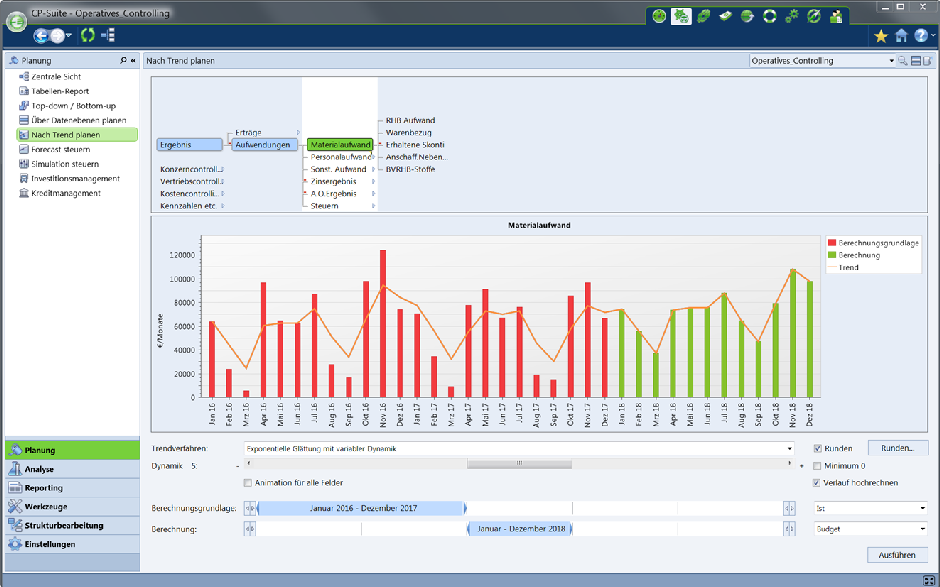The image size is (940, 587).
Task: Open Investitionsmanagement in sidebar
Action: [x=76, y=179]
